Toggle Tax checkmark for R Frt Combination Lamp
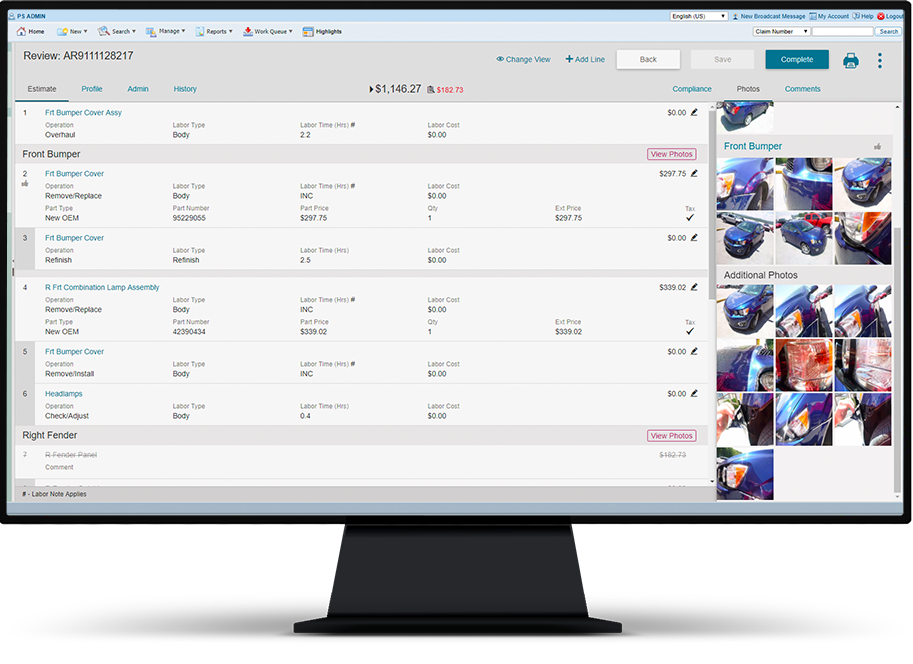Viewport: 913px width, 664px height. (x=689, y=332)
